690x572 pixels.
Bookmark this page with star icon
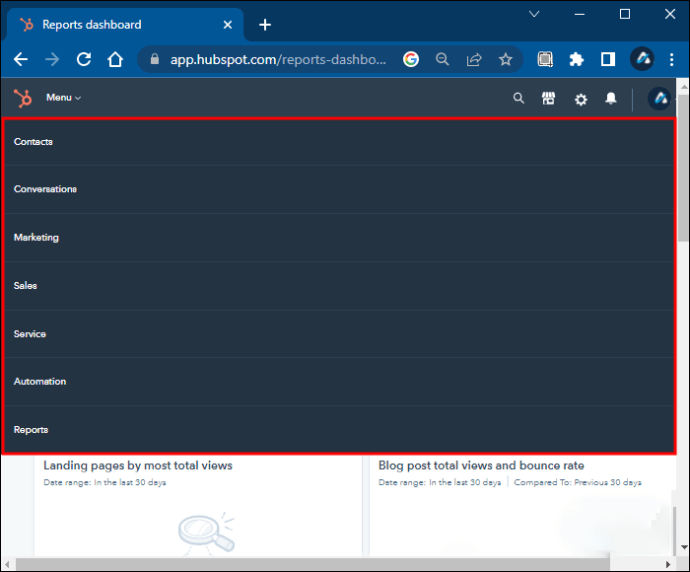[x=506, y=59]
